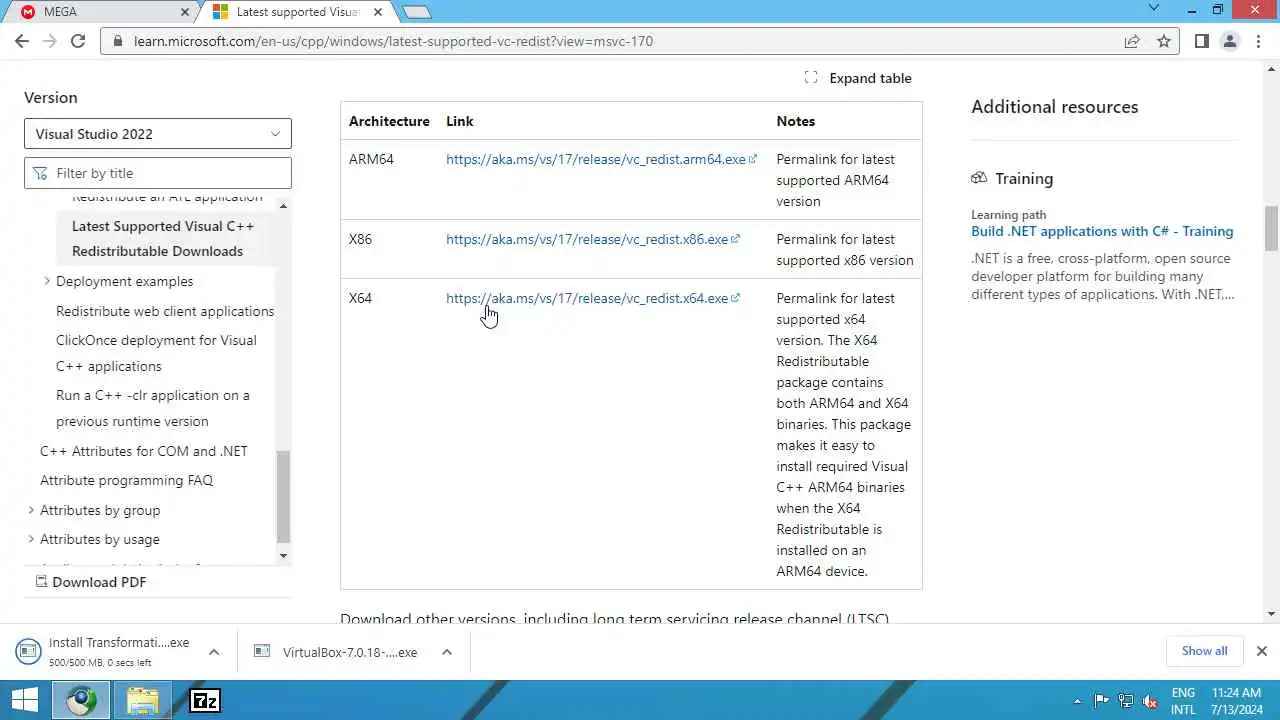Click Download PDF

pyautogui.click(x=90, y=582)
